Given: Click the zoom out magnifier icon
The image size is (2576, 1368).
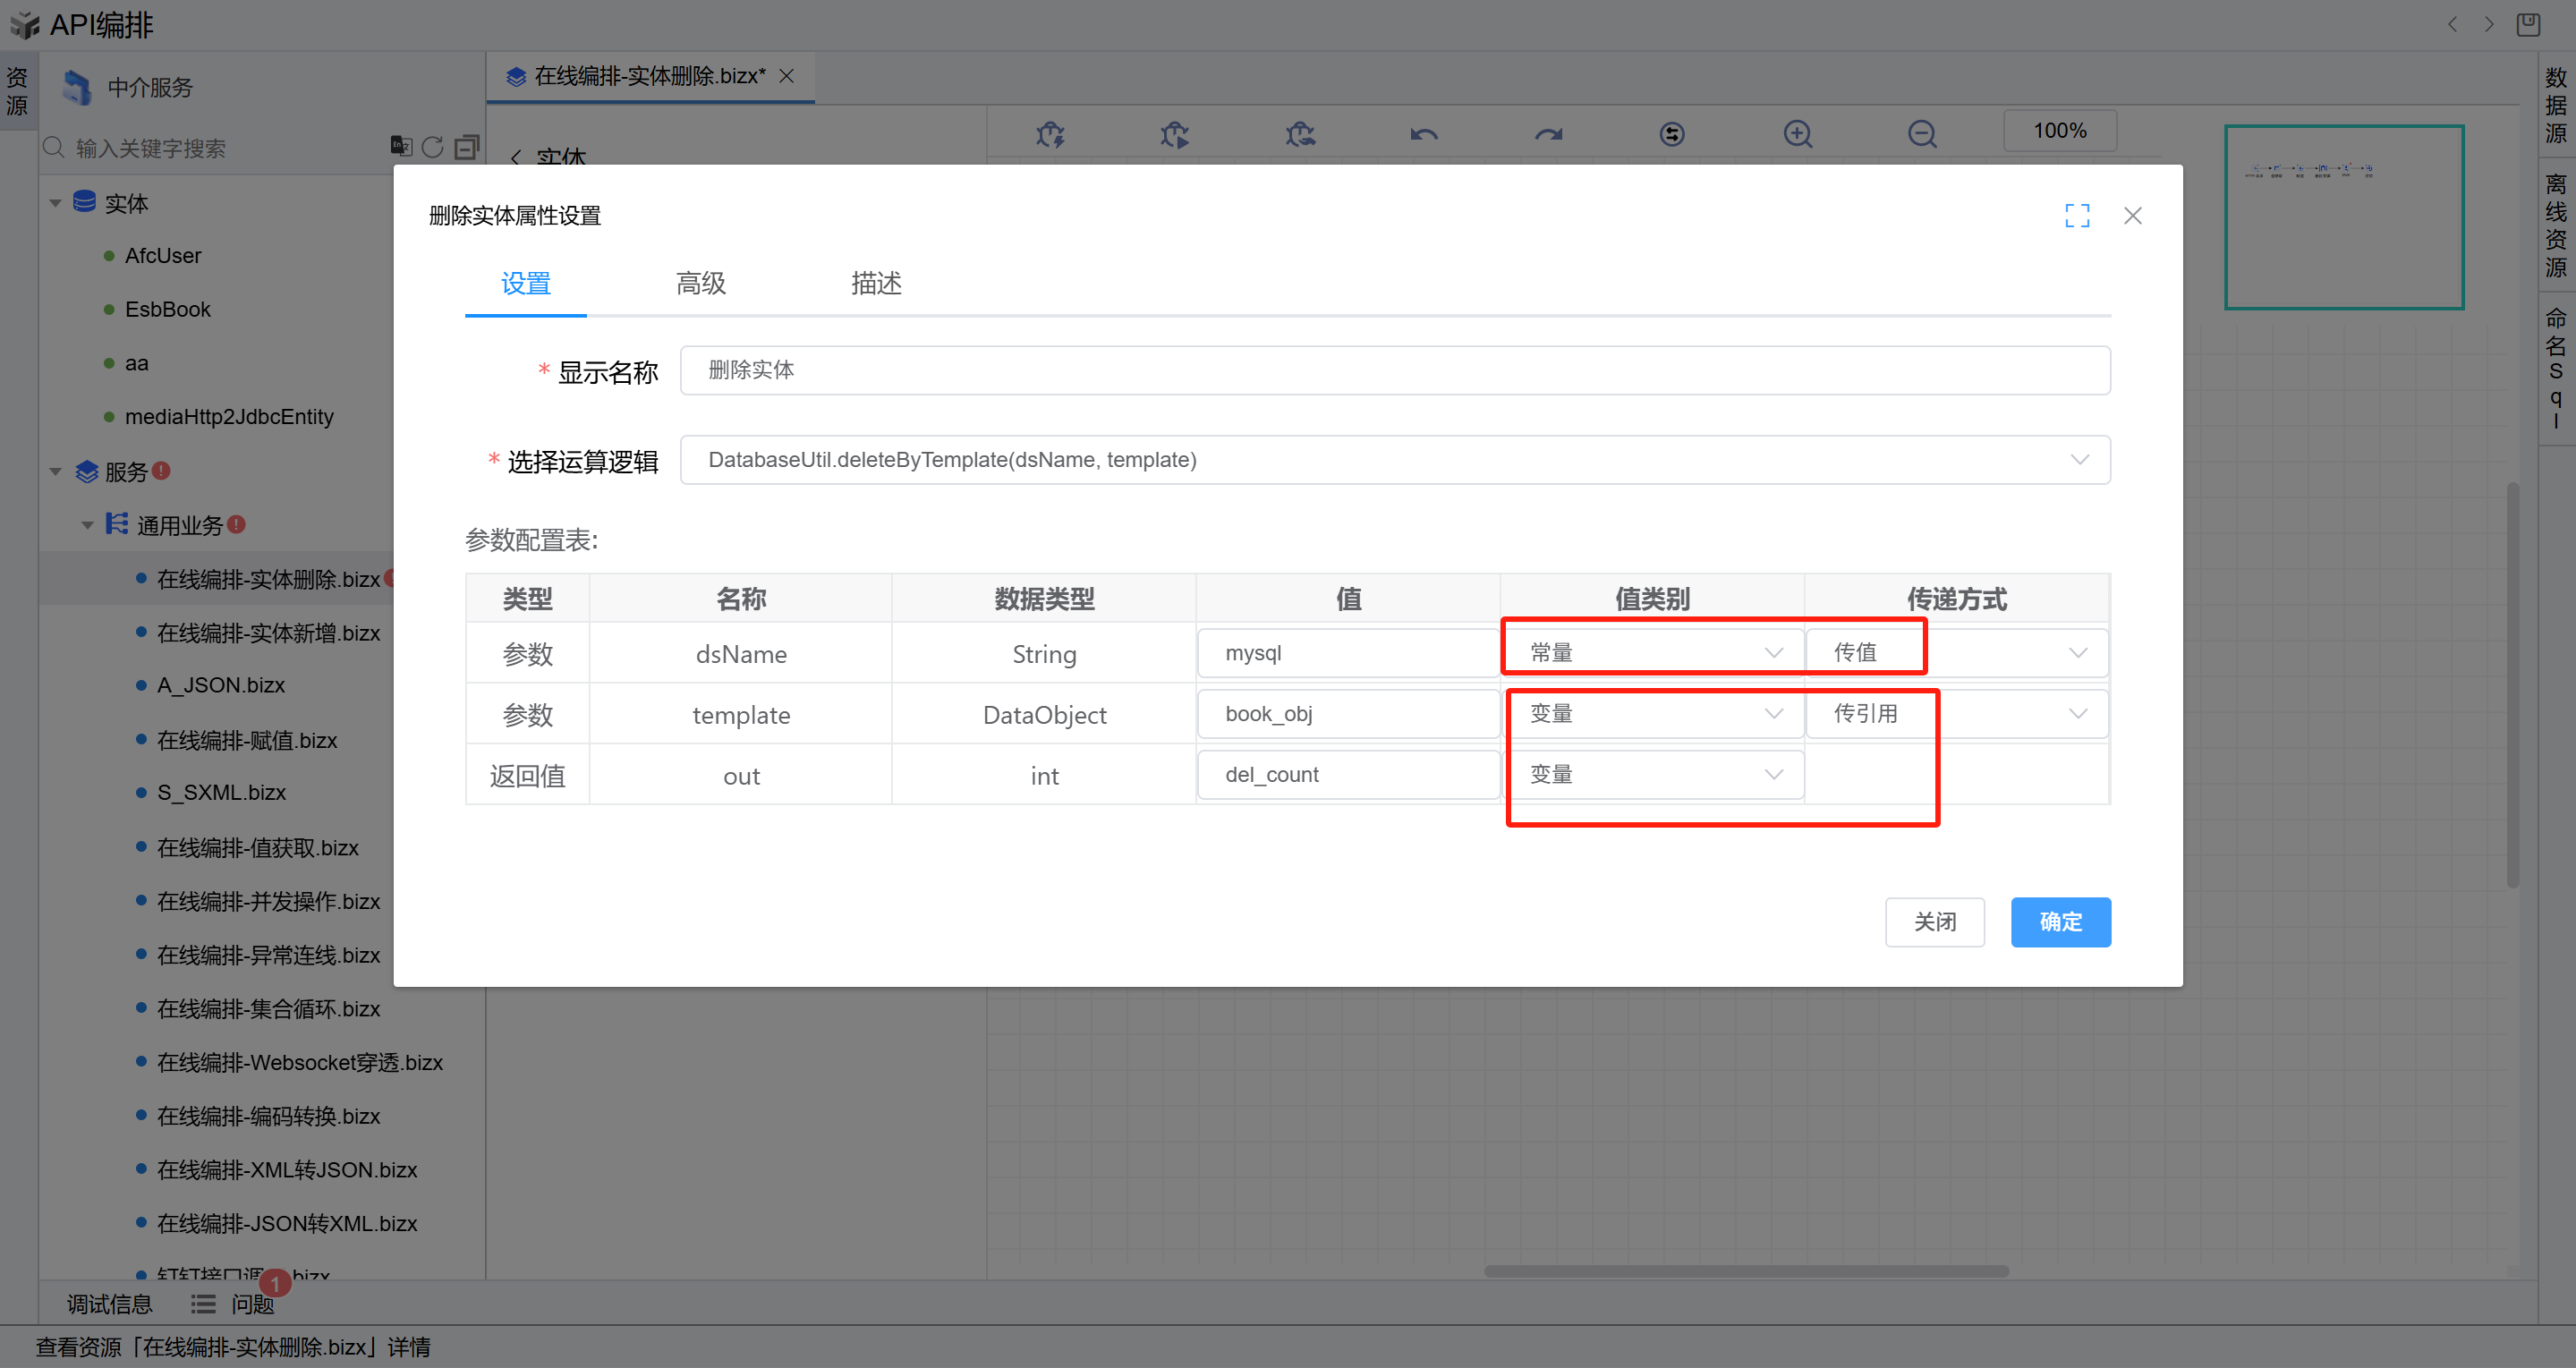Looking at the screenshot, I should (x=1921, y=134).
